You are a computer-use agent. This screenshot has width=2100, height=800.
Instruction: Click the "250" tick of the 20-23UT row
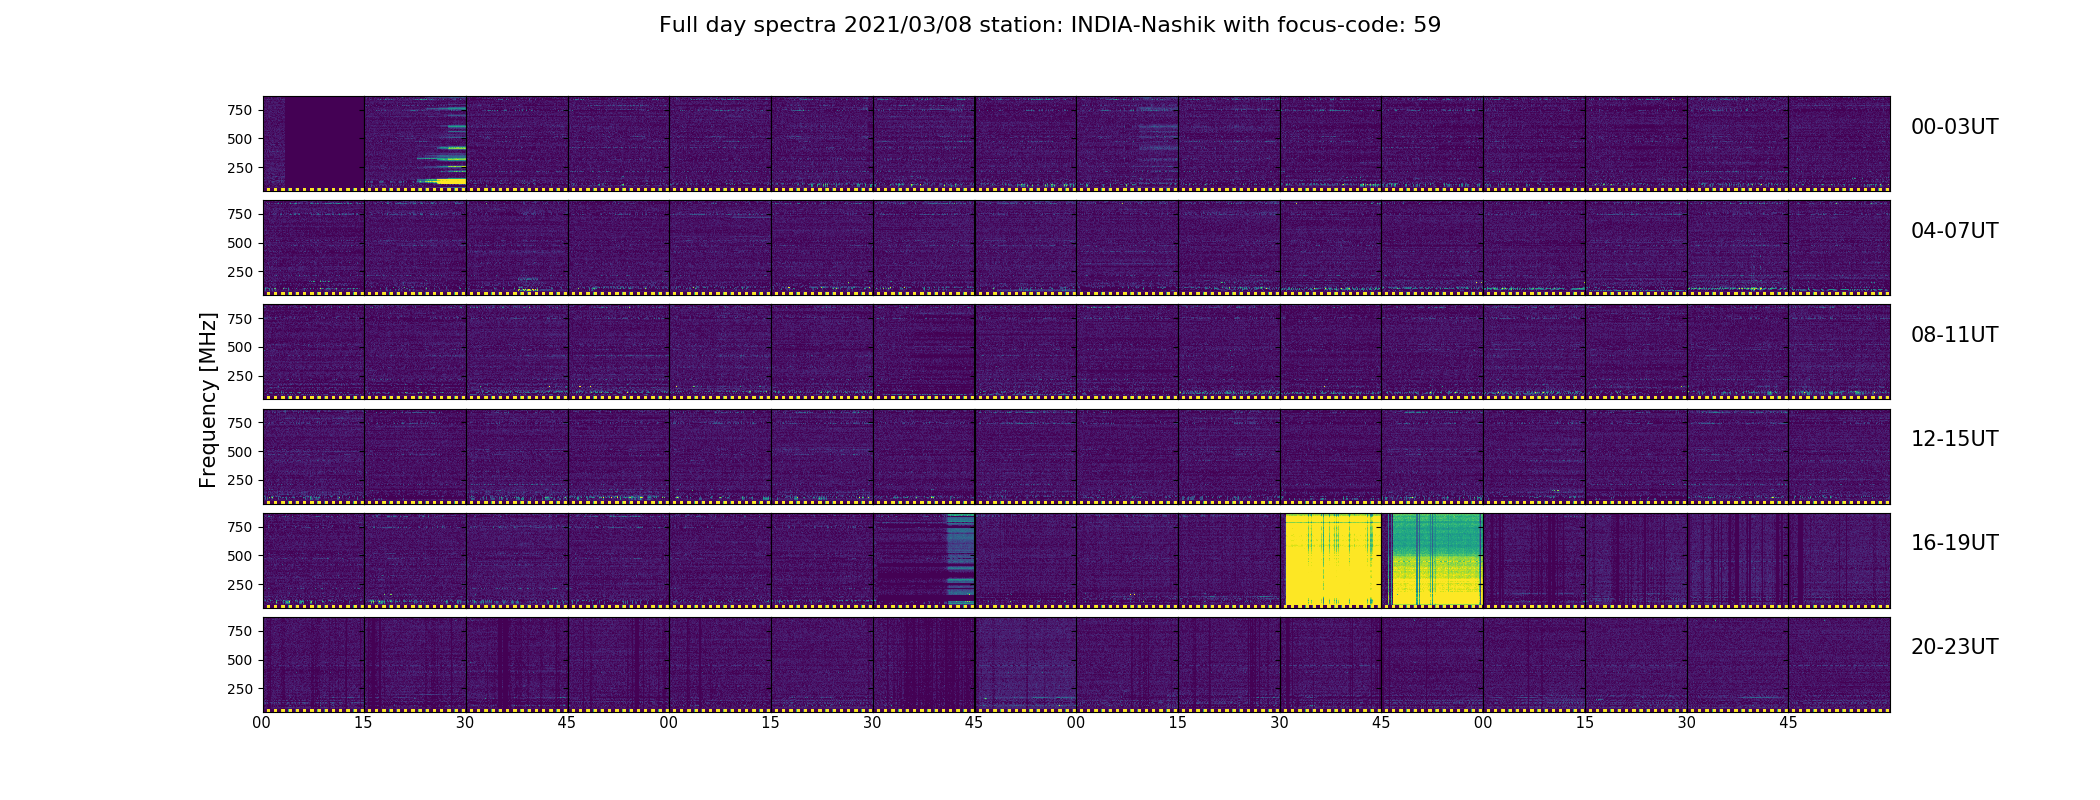240,689
